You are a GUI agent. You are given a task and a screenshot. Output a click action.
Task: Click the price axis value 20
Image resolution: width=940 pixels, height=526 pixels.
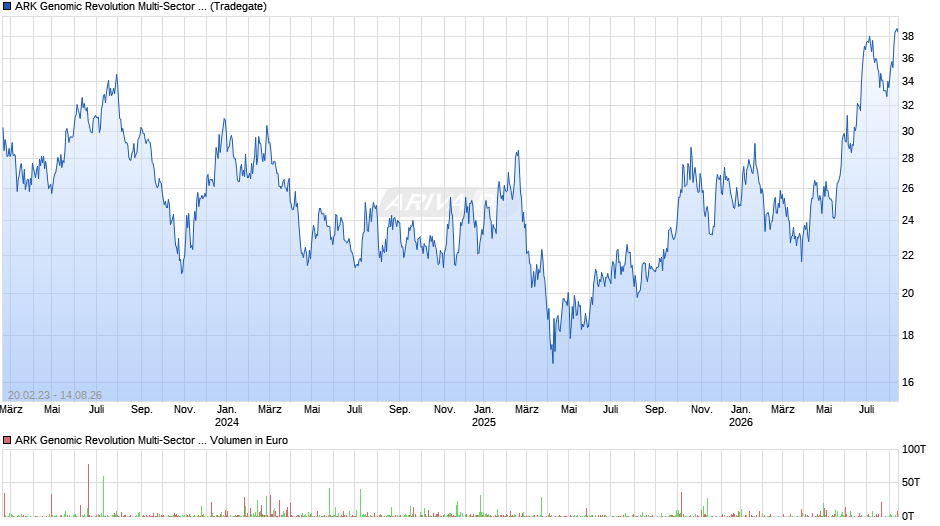tap(908, 293)
